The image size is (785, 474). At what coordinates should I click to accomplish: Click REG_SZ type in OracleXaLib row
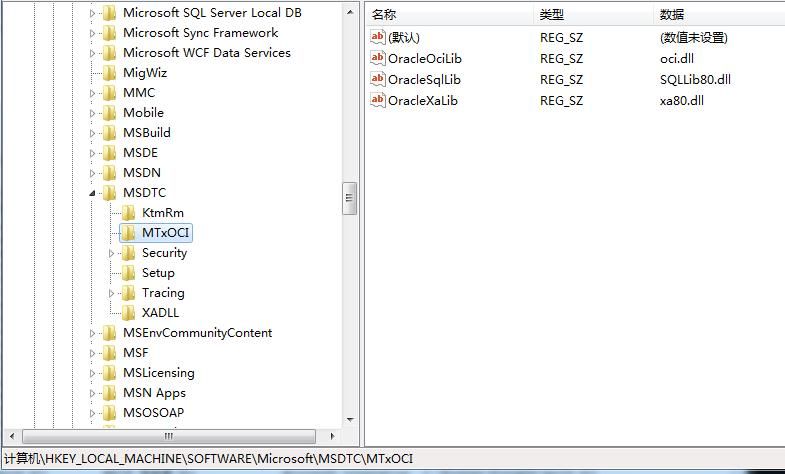point(561,101)
